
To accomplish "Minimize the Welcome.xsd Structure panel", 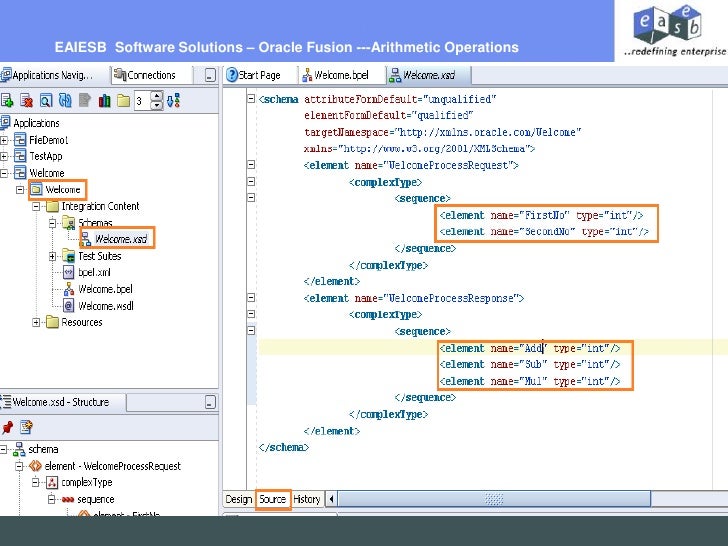I will (x=210, y=402).
